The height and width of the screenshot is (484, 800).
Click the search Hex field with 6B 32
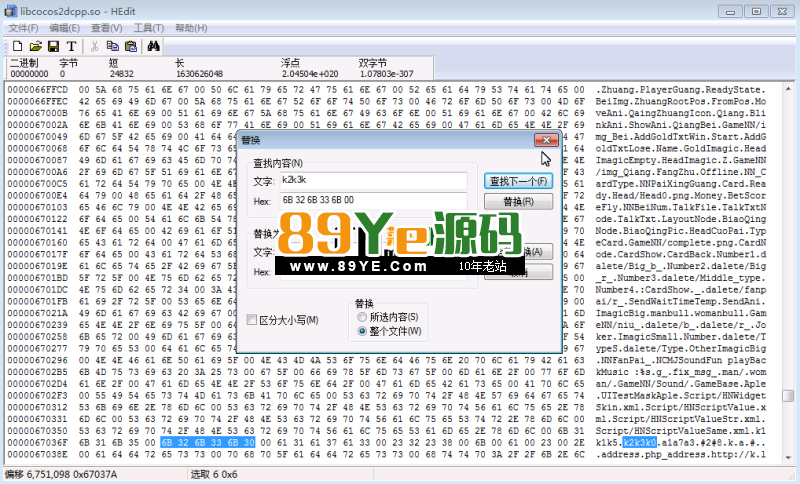coord(372,201)
